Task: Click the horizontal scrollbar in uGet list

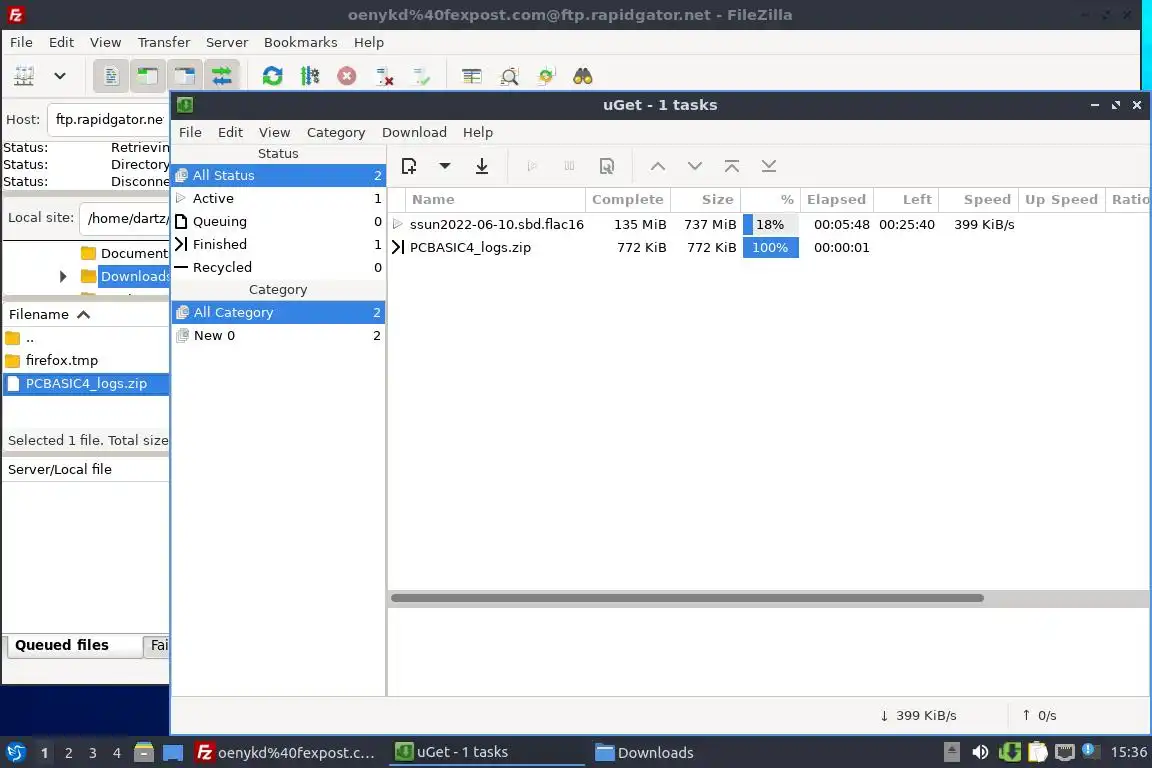Action: coord(687,598)
